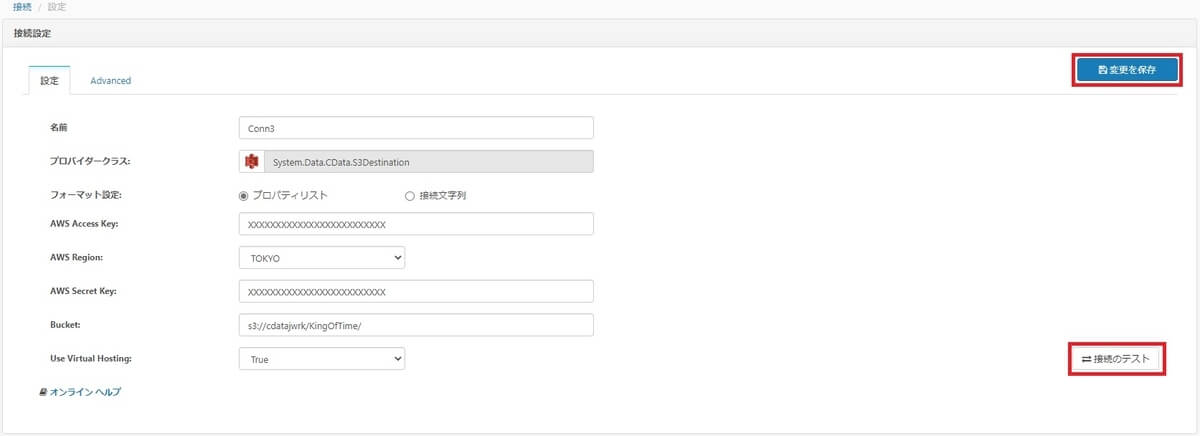Expand the Use Virtual Hosting dropdown

click(x=321, y=358)
